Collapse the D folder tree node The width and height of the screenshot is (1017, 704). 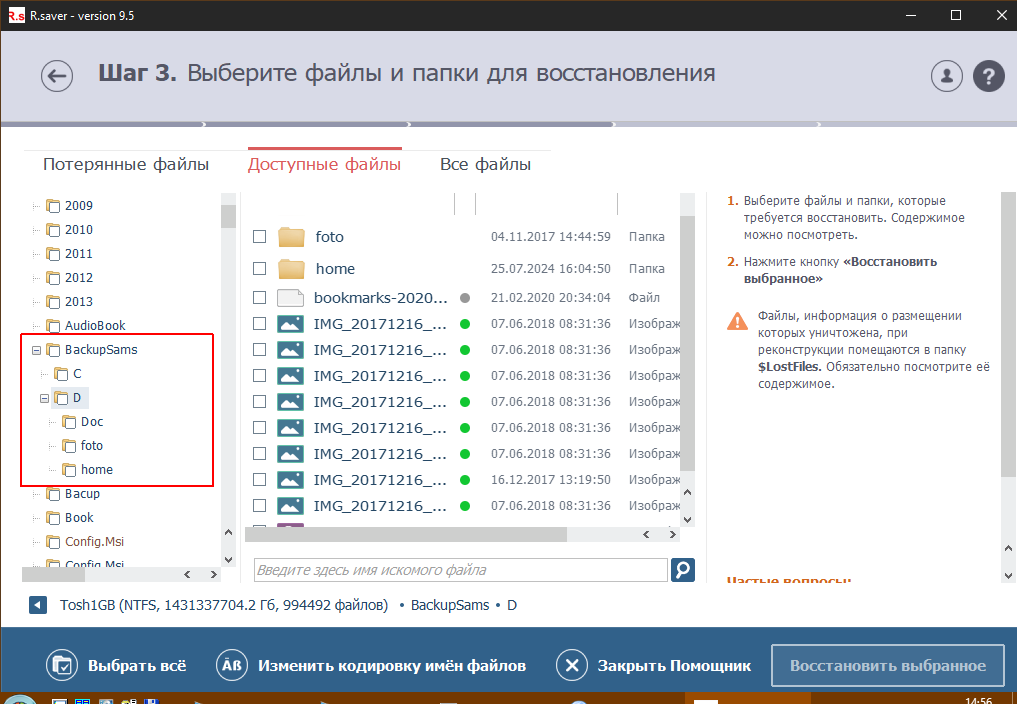click(x=44, y=398)
